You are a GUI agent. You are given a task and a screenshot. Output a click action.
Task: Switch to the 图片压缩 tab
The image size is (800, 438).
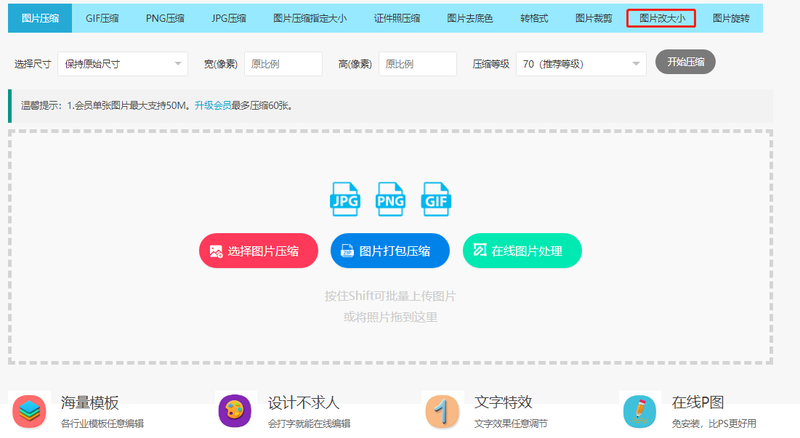[x=40, y=18]
